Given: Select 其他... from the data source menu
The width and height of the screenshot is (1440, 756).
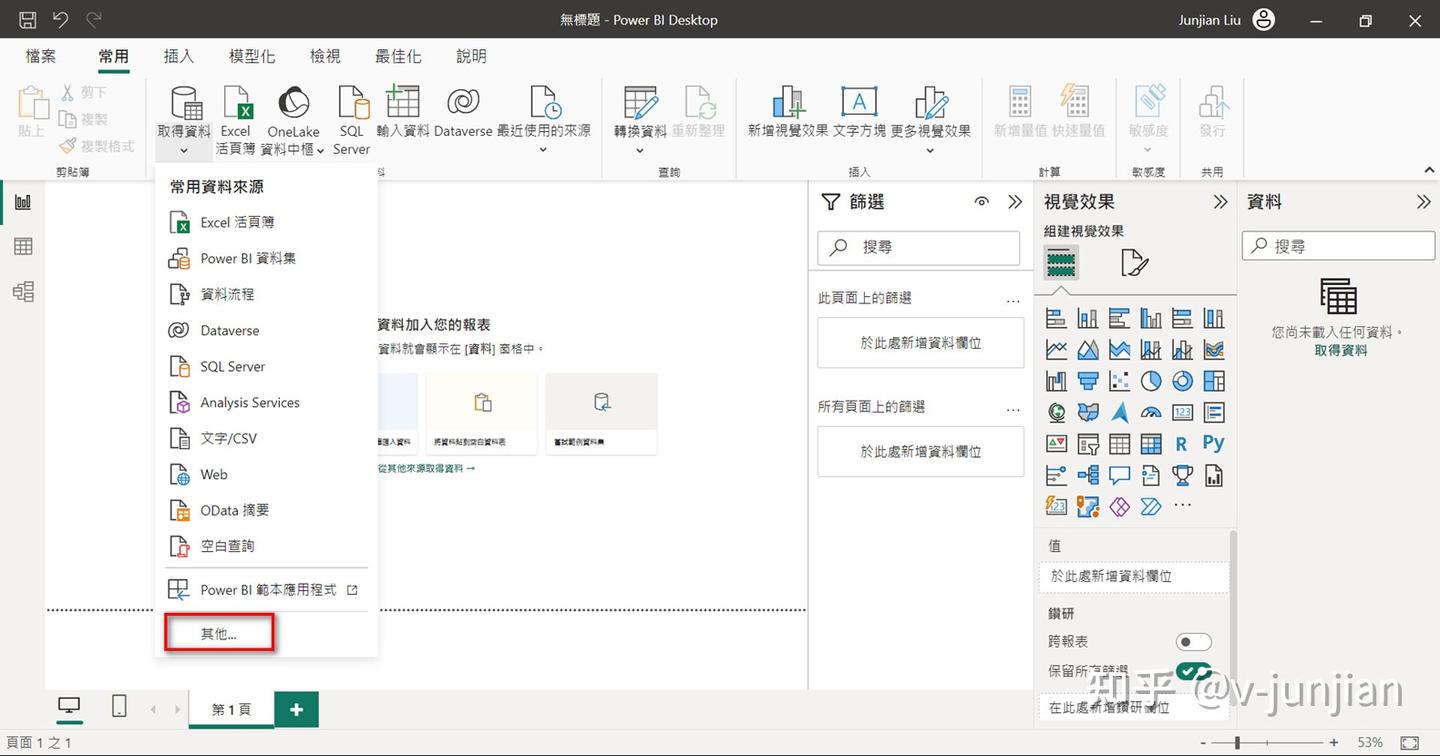Looking at the screenshot, I should (218, 633).
